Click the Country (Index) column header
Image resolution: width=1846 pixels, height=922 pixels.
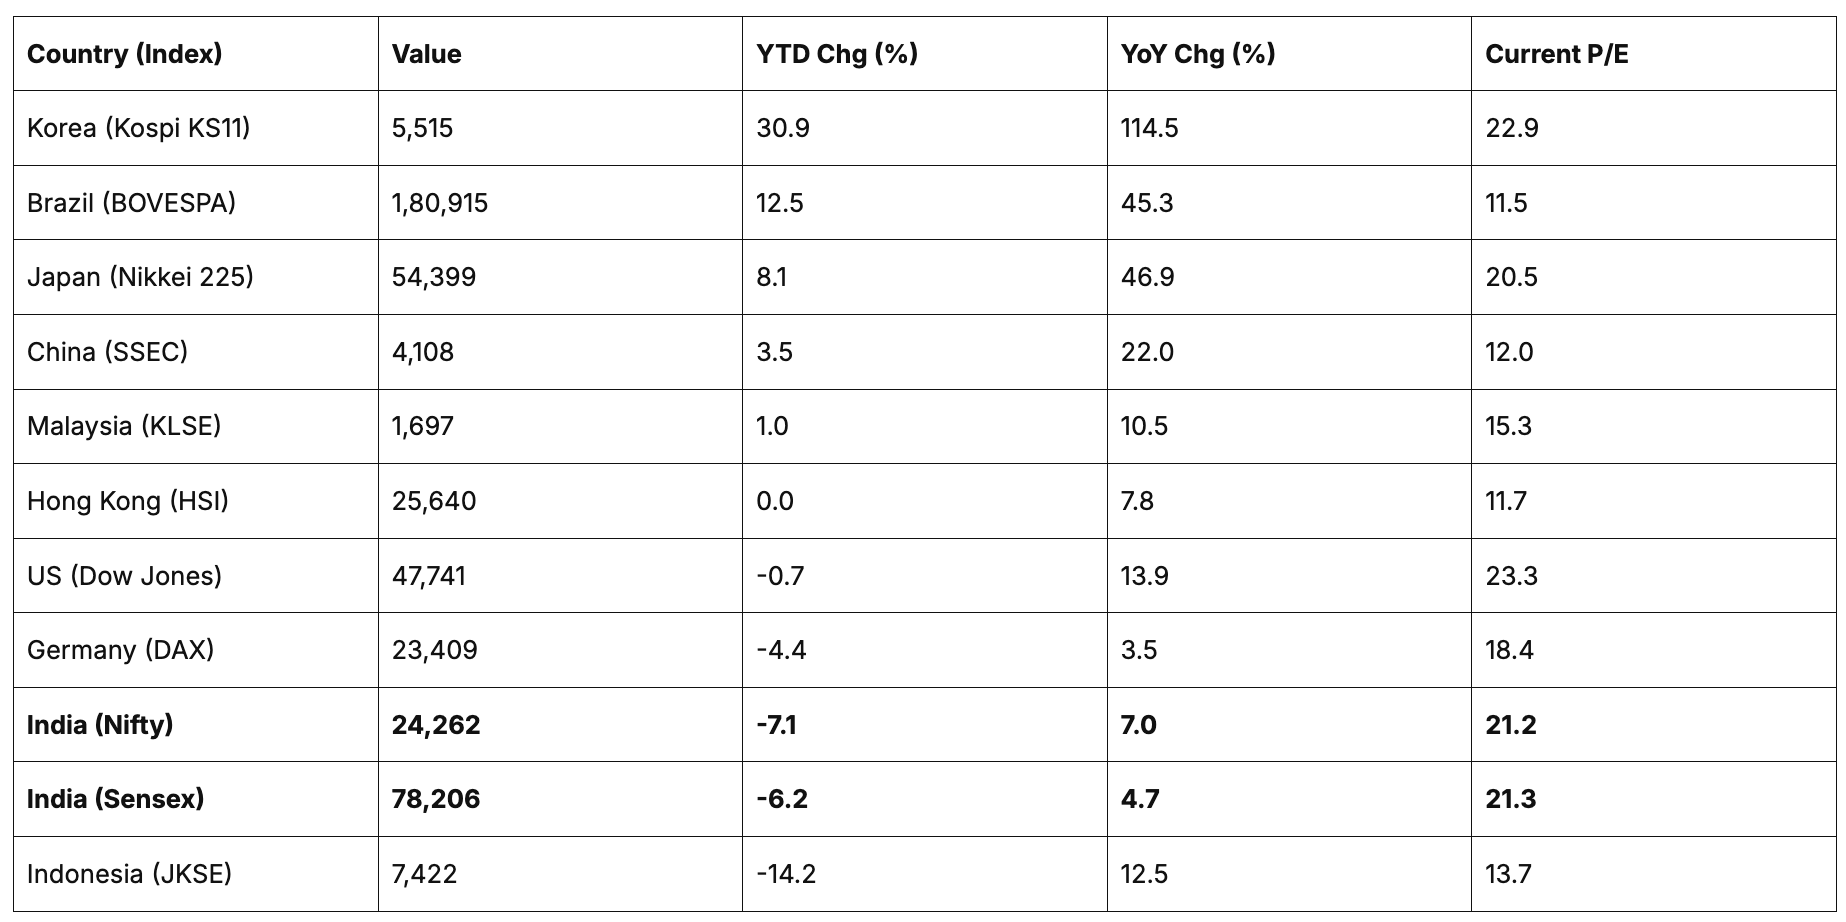pos(124,54)
